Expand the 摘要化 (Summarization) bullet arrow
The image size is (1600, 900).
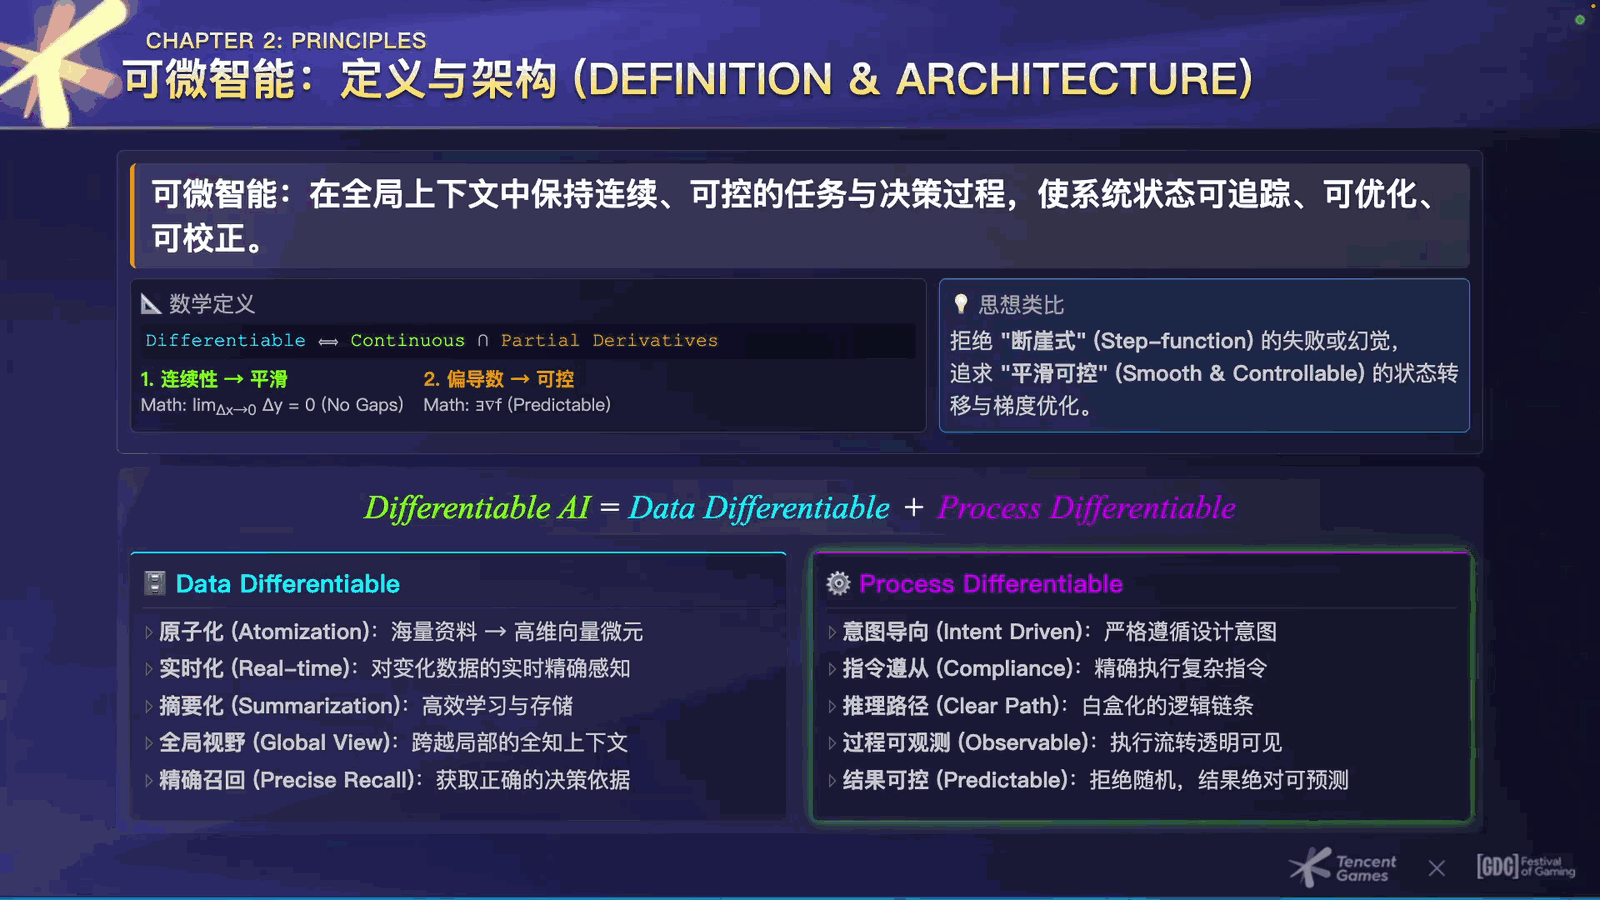(x=149, y=706)
